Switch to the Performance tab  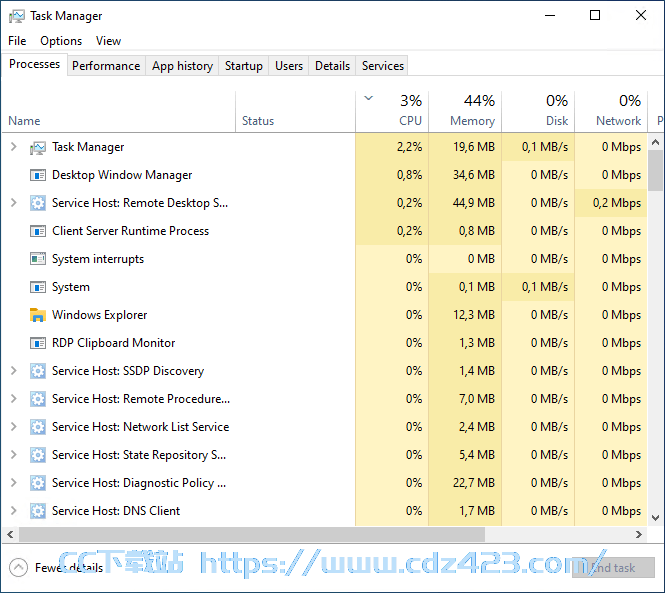coord(106,66)
